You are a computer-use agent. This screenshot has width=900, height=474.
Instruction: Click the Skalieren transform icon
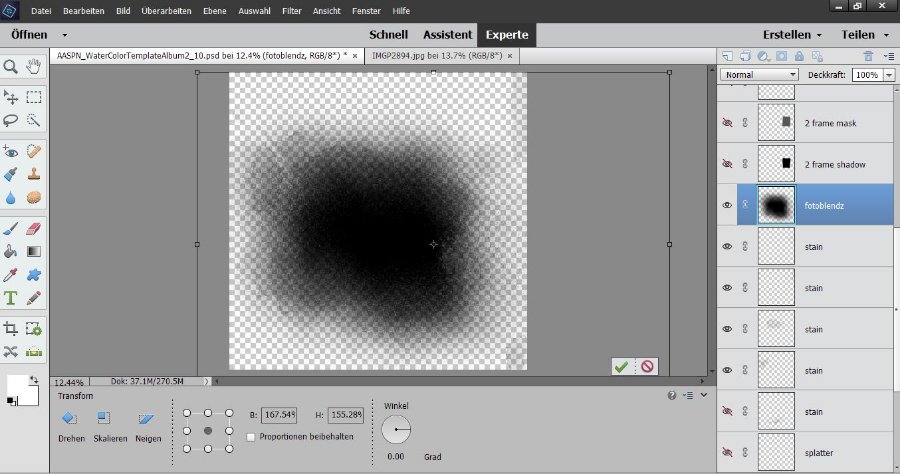(x=103, y=418)
